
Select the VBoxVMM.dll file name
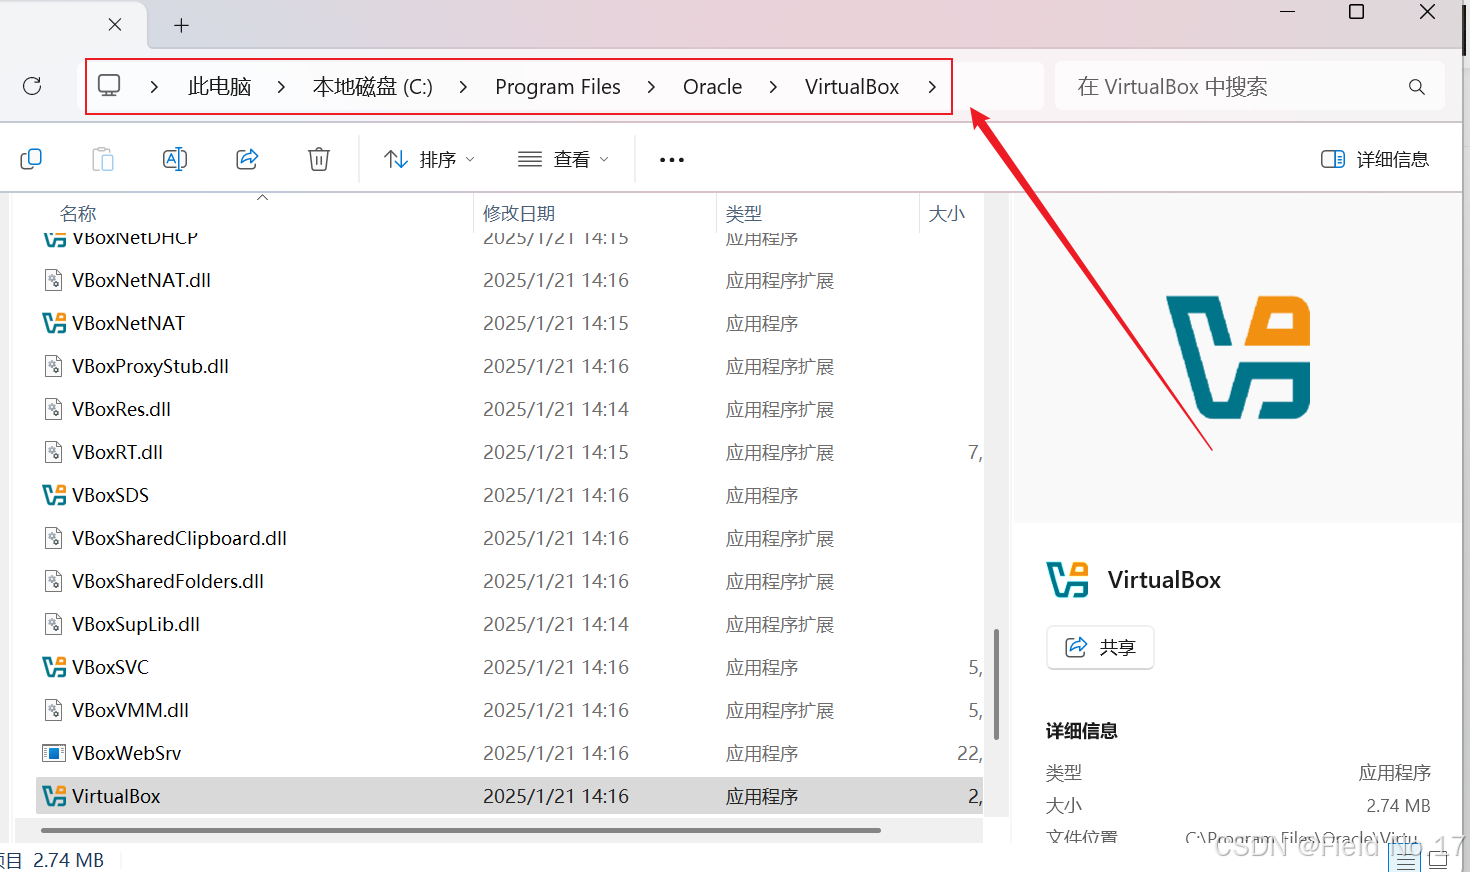click(130, 710)
